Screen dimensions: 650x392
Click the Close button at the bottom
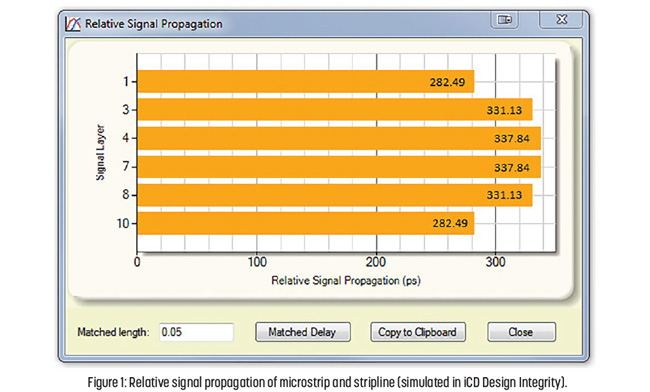click(521, 332)
